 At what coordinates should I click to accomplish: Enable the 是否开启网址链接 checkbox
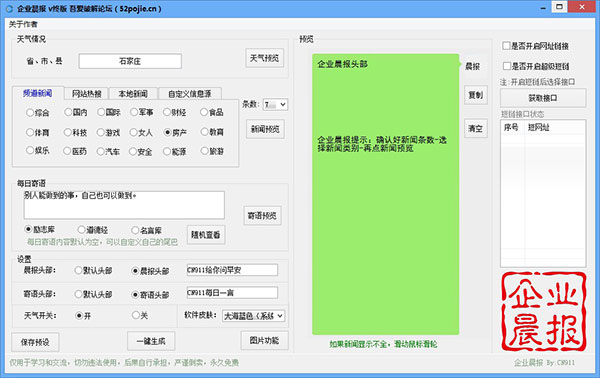(x=536, y=46)
